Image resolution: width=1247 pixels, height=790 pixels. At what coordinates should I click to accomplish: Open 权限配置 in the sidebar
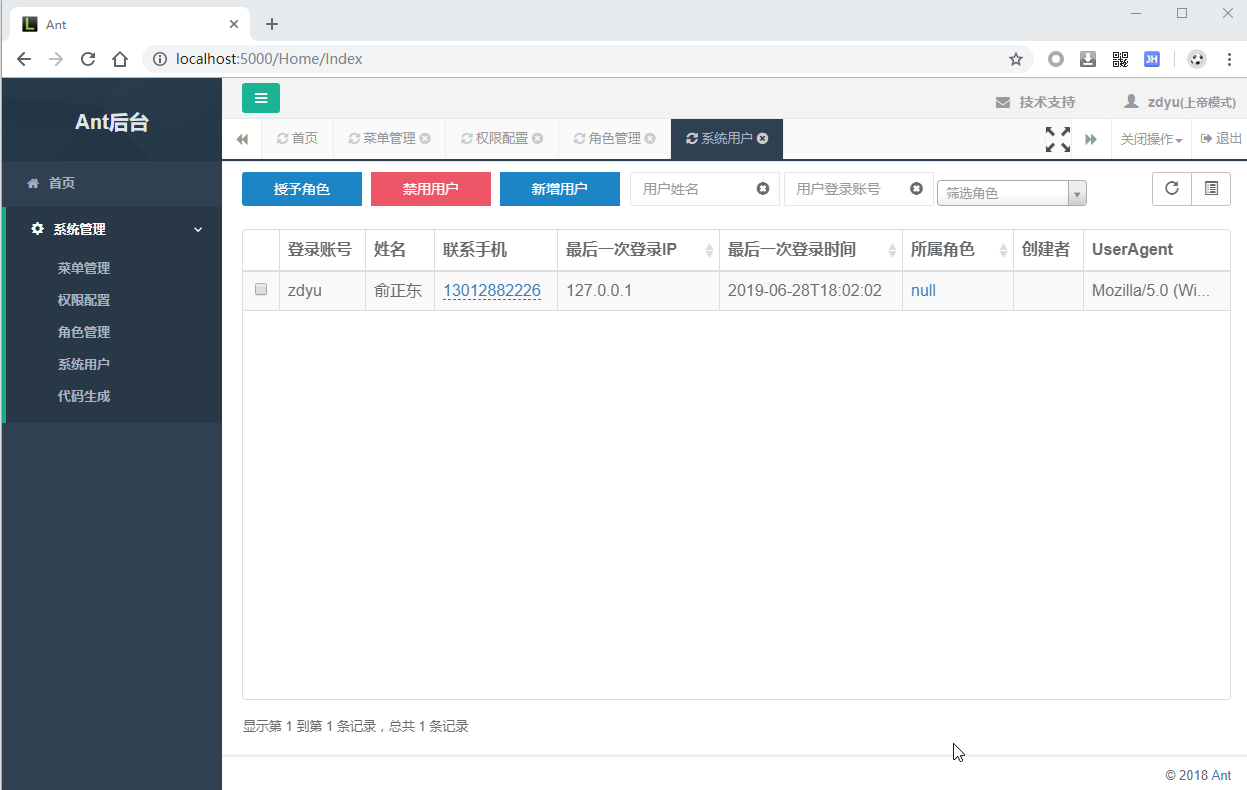click(84, 300)
